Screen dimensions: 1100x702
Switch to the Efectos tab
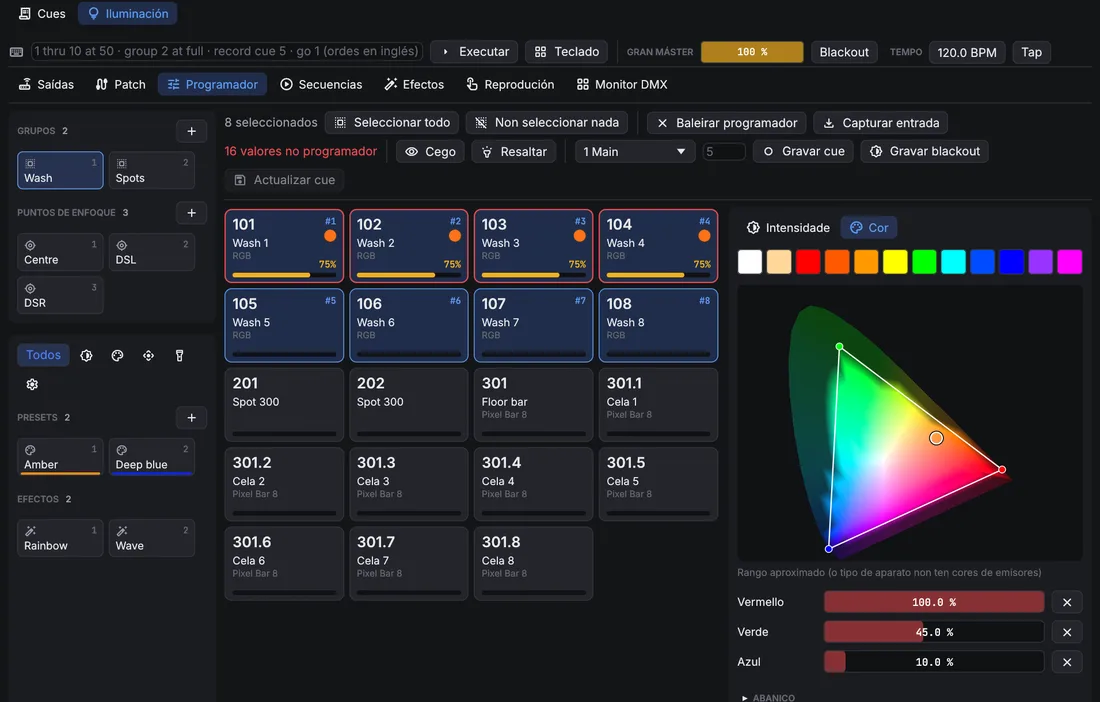point(414,84)
